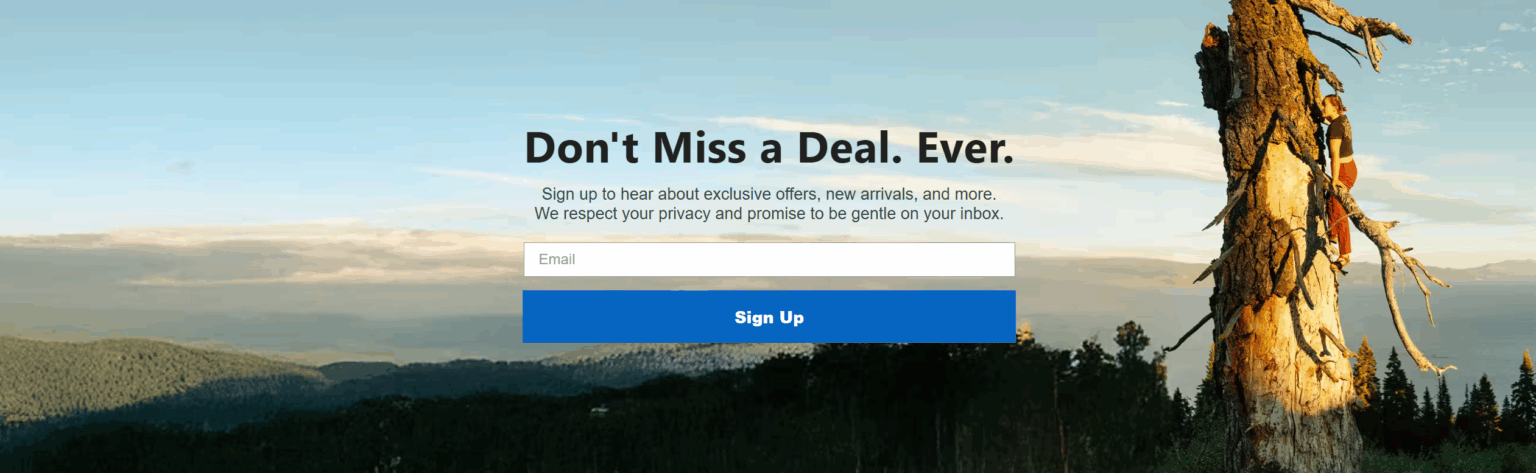Click the "Sign Up" label text

[769, 317]
